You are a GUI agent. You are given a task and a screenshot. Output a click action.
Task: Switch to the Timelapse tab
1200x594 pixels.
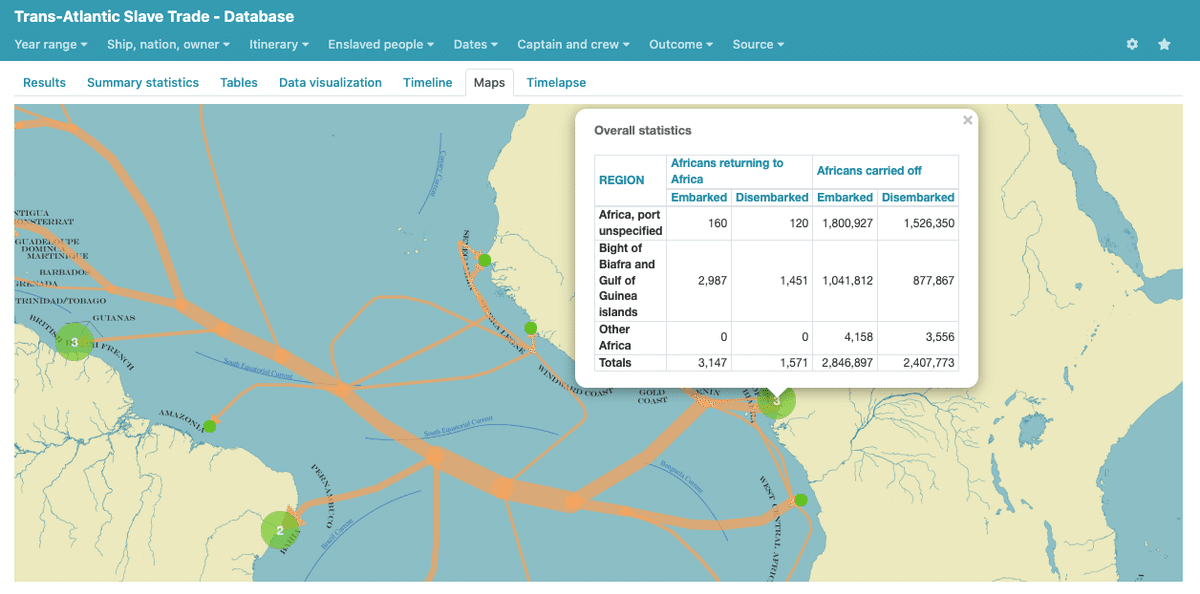556,83
